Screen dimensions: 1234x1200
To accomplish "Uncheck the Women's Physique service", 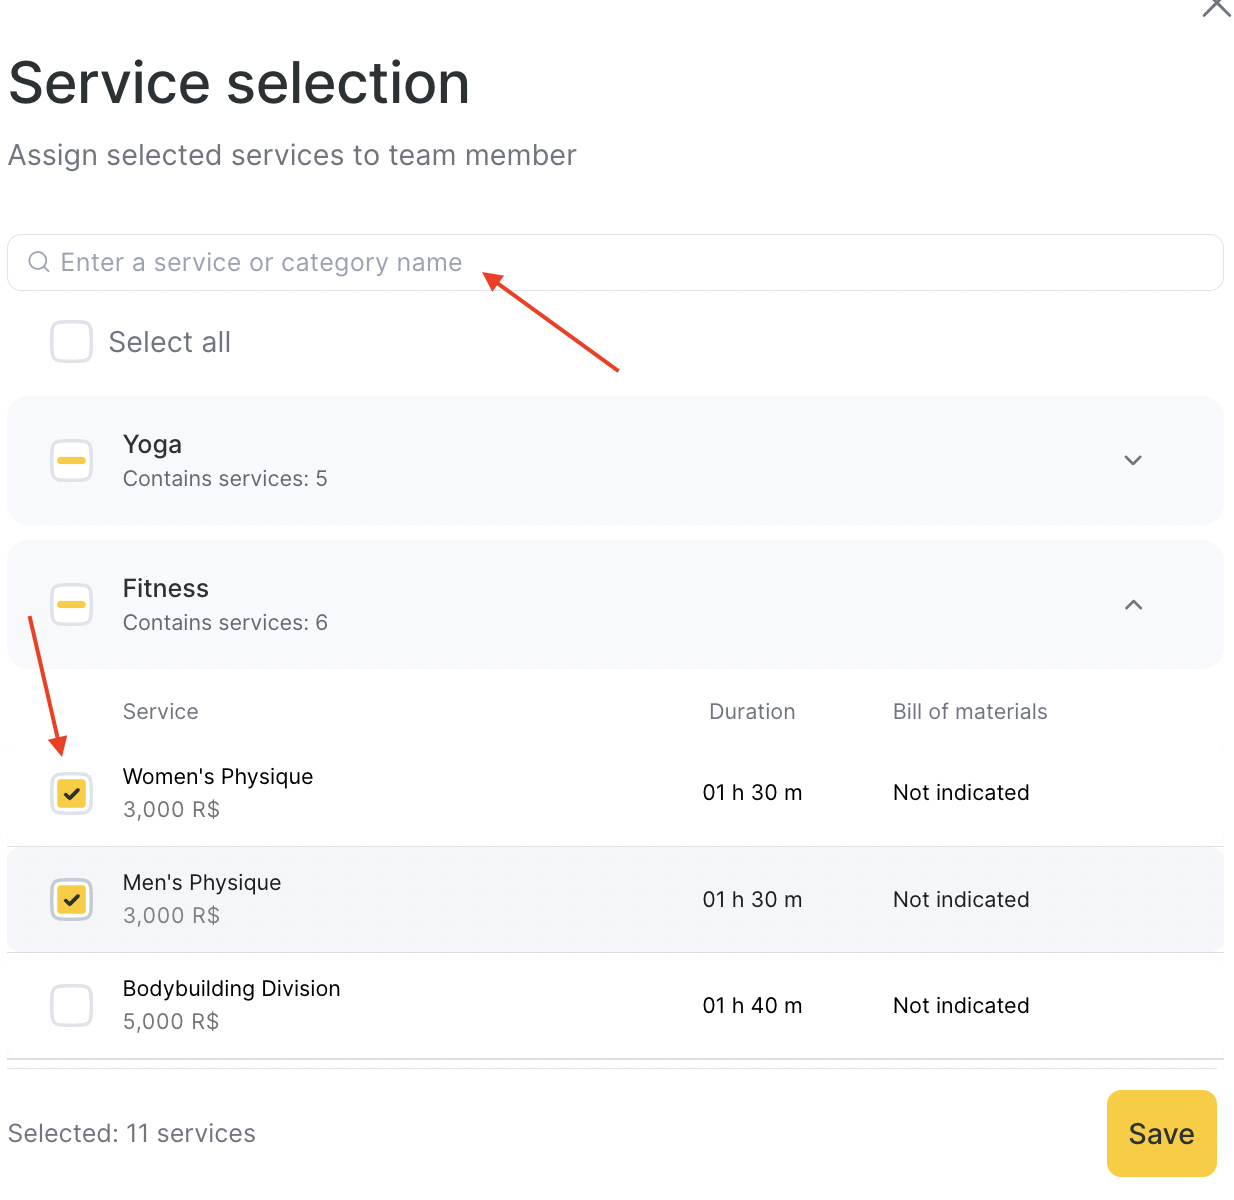I will coord(72,794).
